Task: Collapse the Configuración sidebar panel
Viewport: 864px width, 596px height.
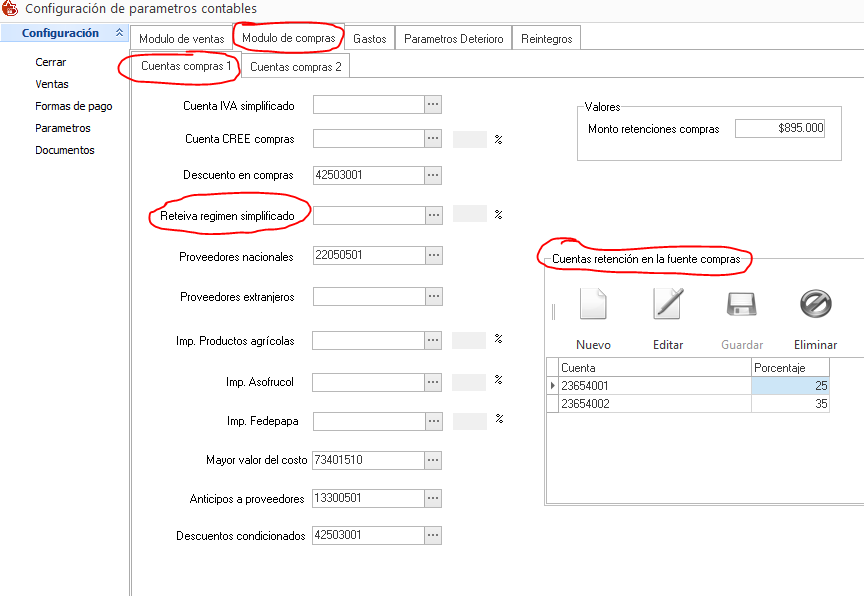Action: coord(120,33)
